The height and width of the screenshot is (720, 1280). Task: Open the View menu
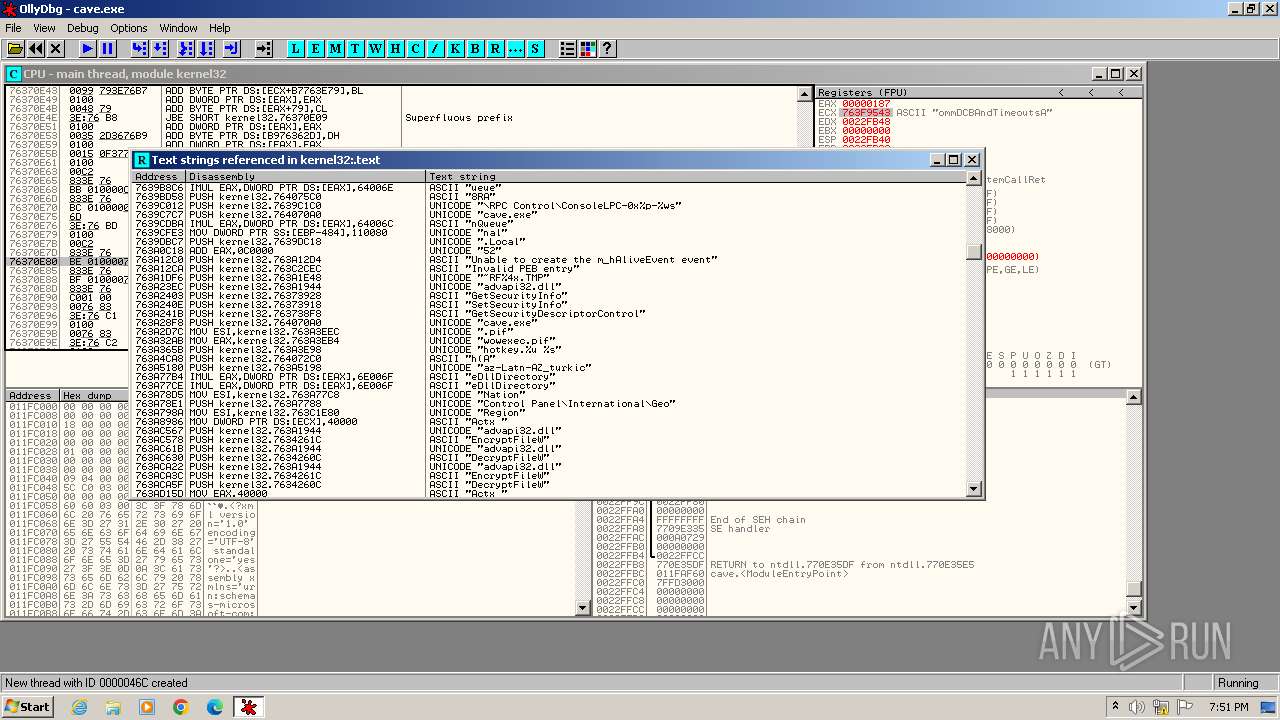tap(44, 28)
